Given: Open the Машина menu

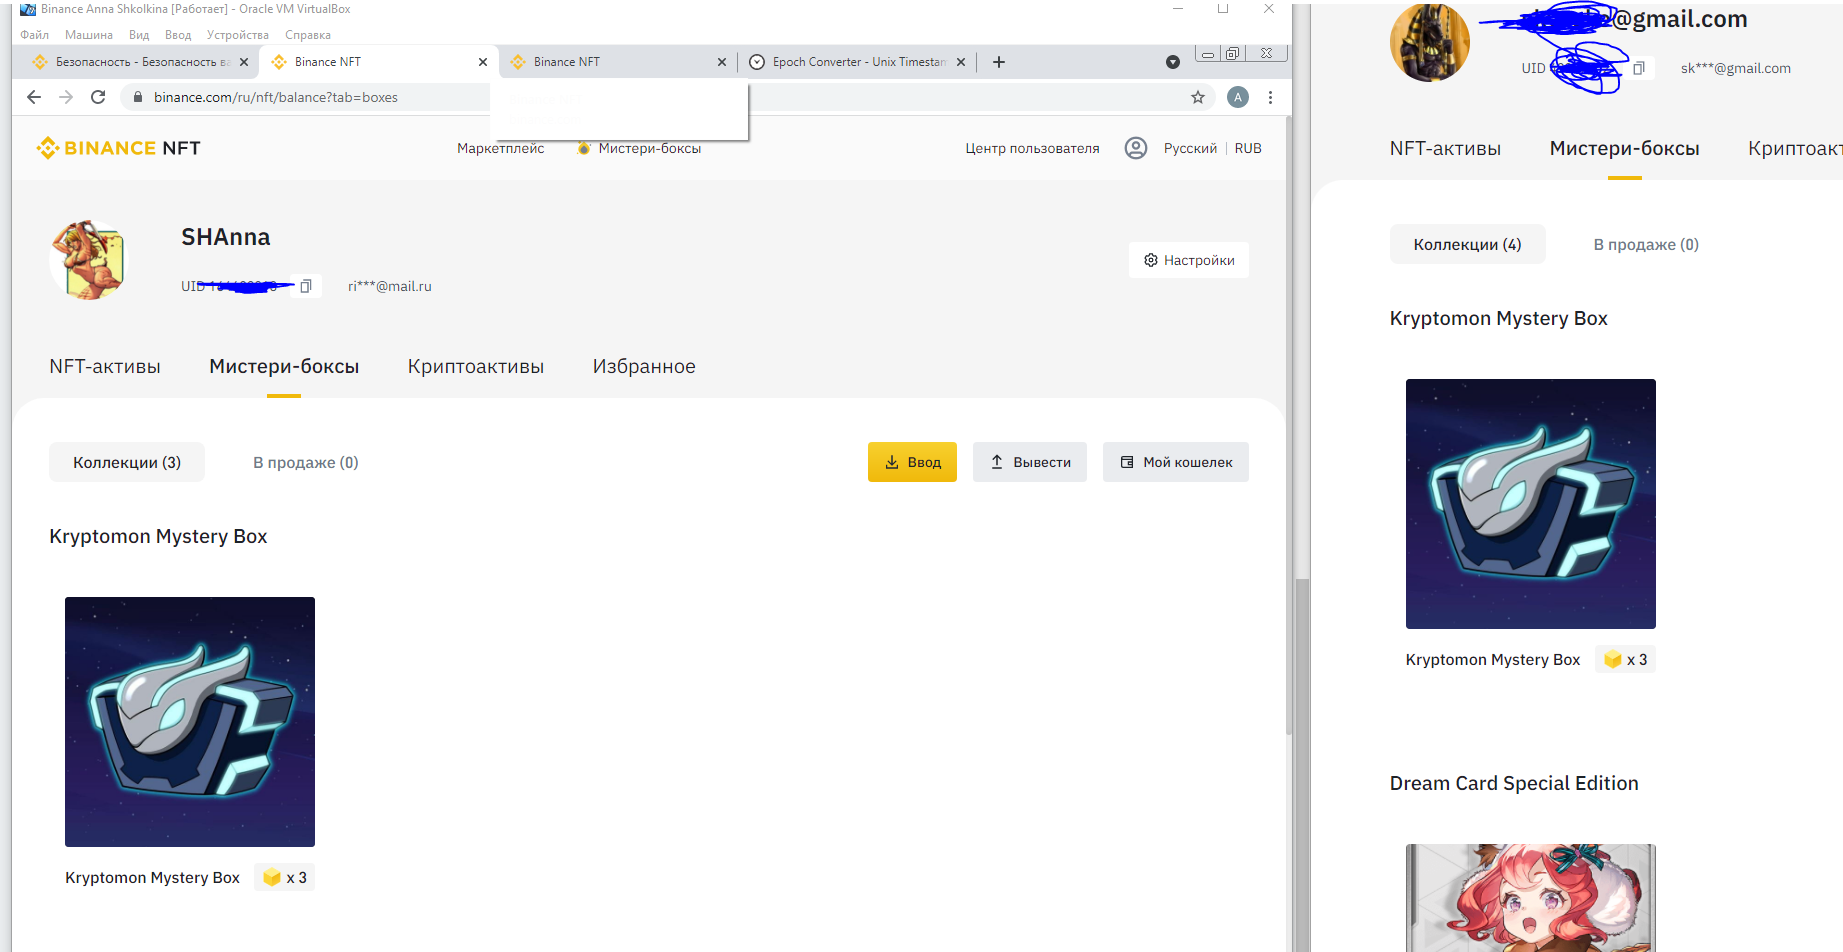Looking at the screenshot, I should pyautogui.click(x=89, y=35).
